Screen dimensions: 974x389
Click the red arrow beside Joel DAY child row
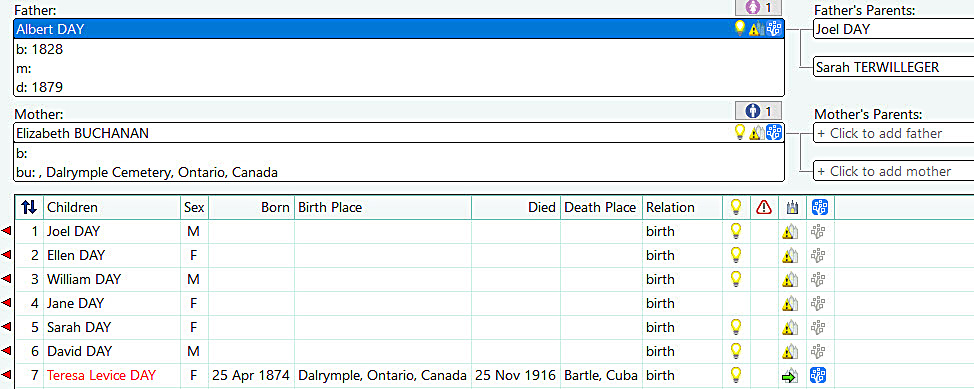tap(7, 231)
